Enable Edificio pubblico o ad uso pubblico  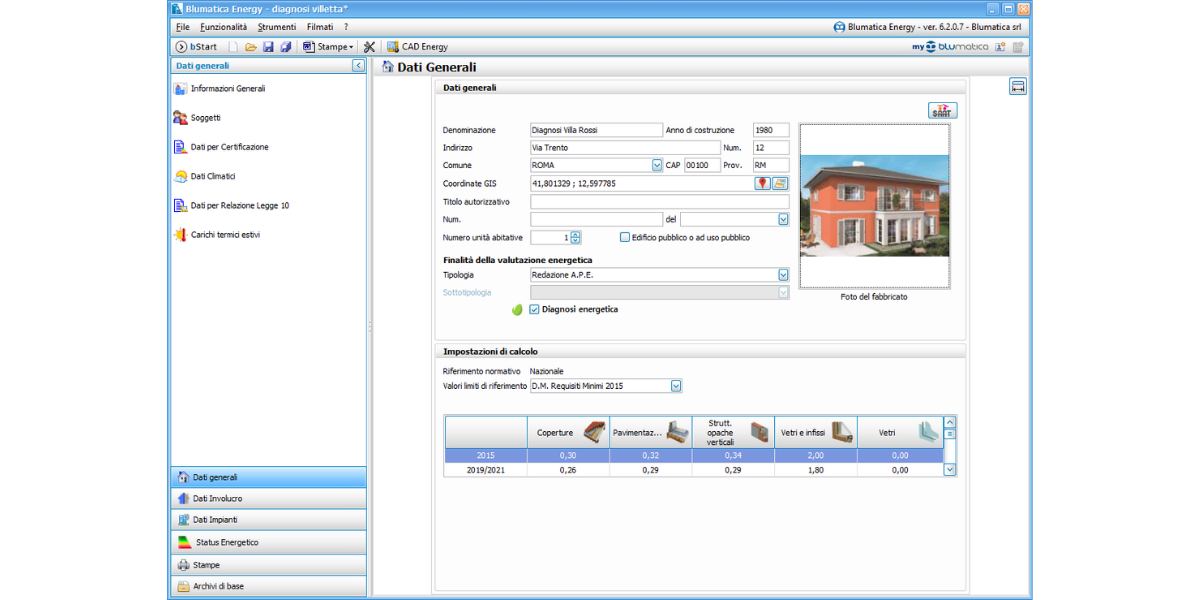point(625,238)
